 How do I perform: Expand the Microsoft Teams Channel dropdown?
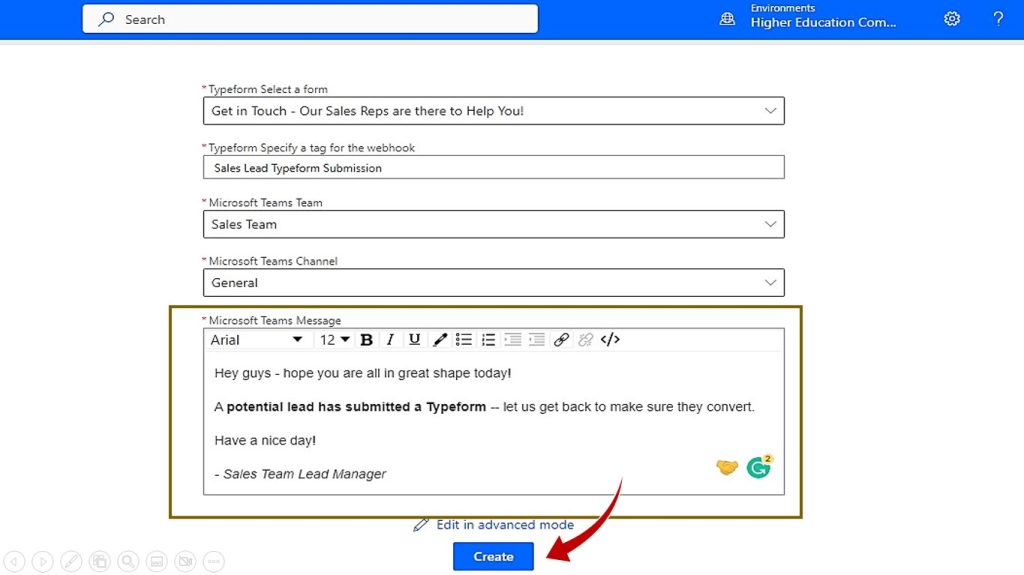(x=771, y=283)
